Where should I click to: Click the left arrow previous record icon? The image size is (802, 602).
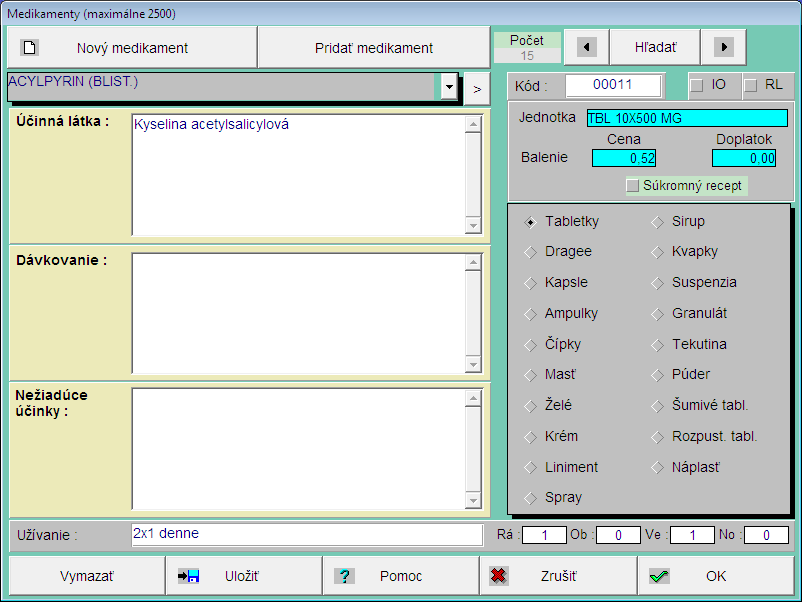(x=586, y=47)
